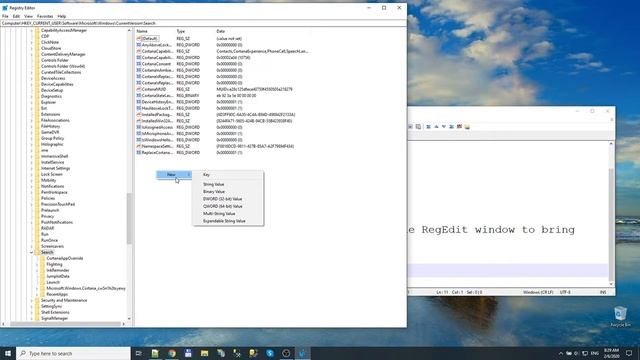
Task: Open the Favorites menu
Action: point(45,16)
